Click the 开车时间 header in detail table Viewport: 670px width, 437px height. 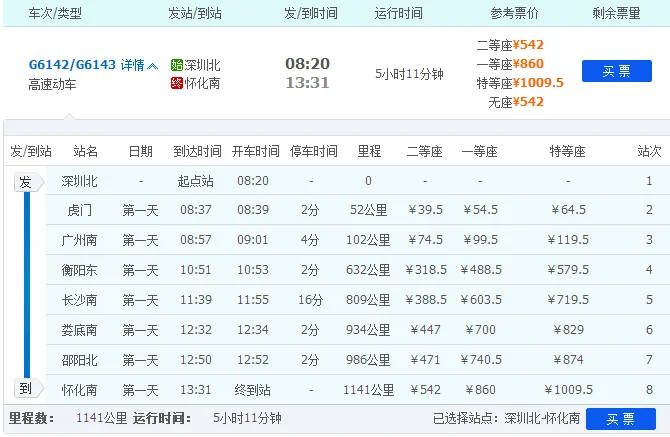[256, 151]
